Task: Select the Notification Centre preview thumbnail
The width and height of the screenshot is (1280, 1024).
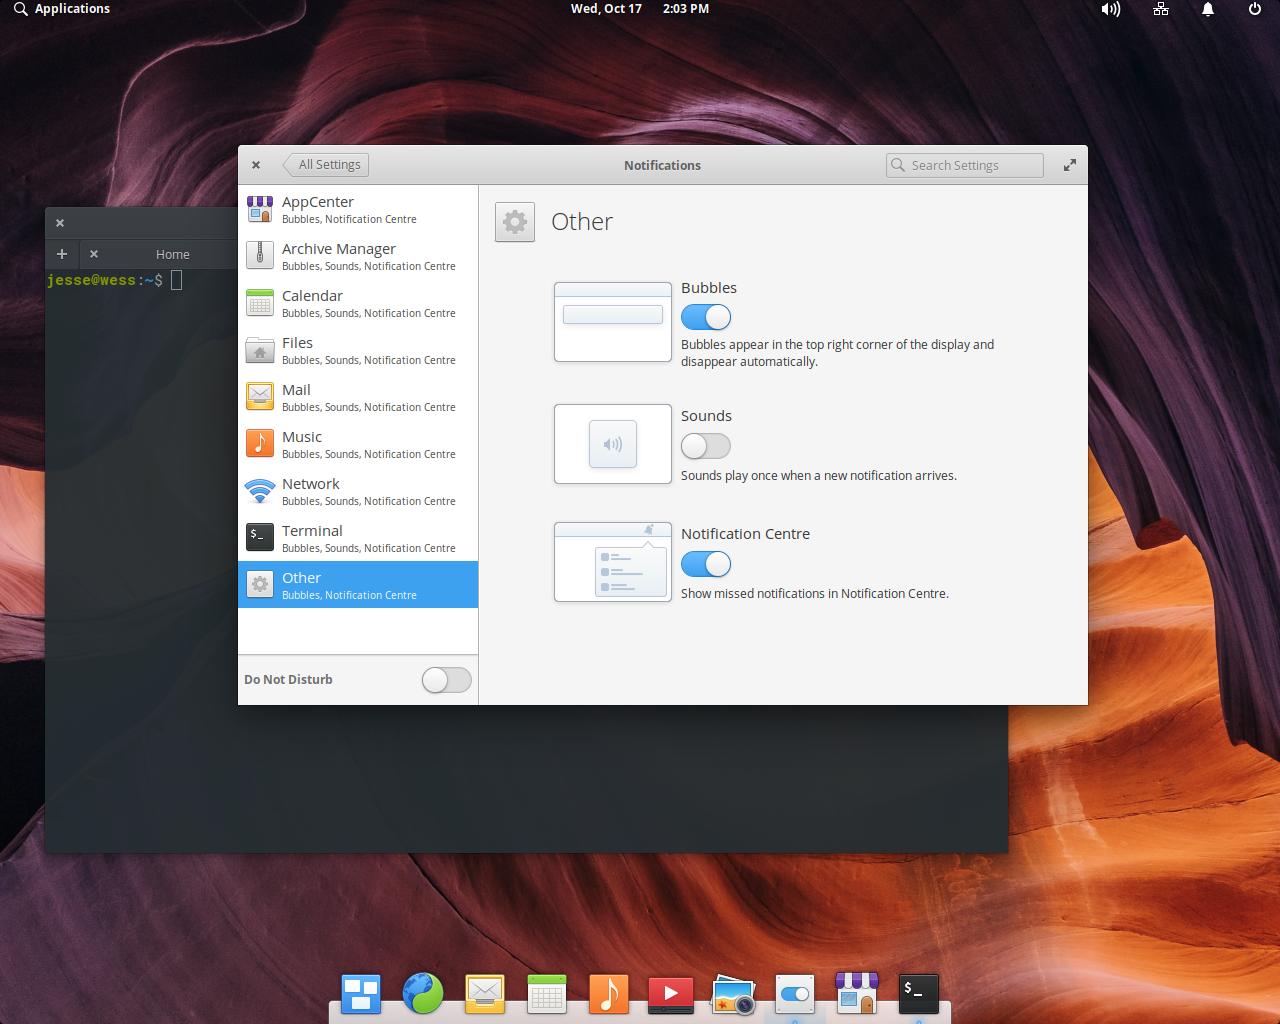Action: point(613,562)
